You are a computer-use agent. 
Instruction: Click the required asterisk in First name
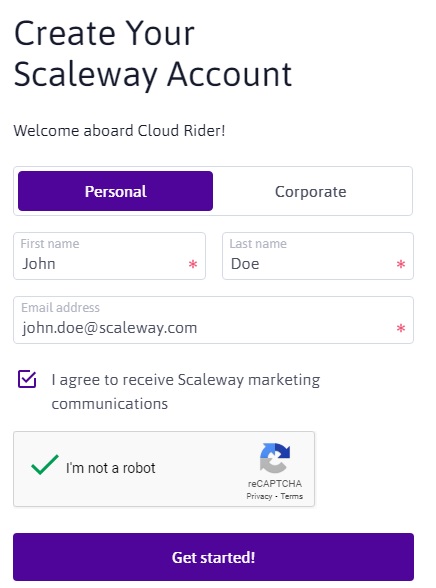coord(193,264)
